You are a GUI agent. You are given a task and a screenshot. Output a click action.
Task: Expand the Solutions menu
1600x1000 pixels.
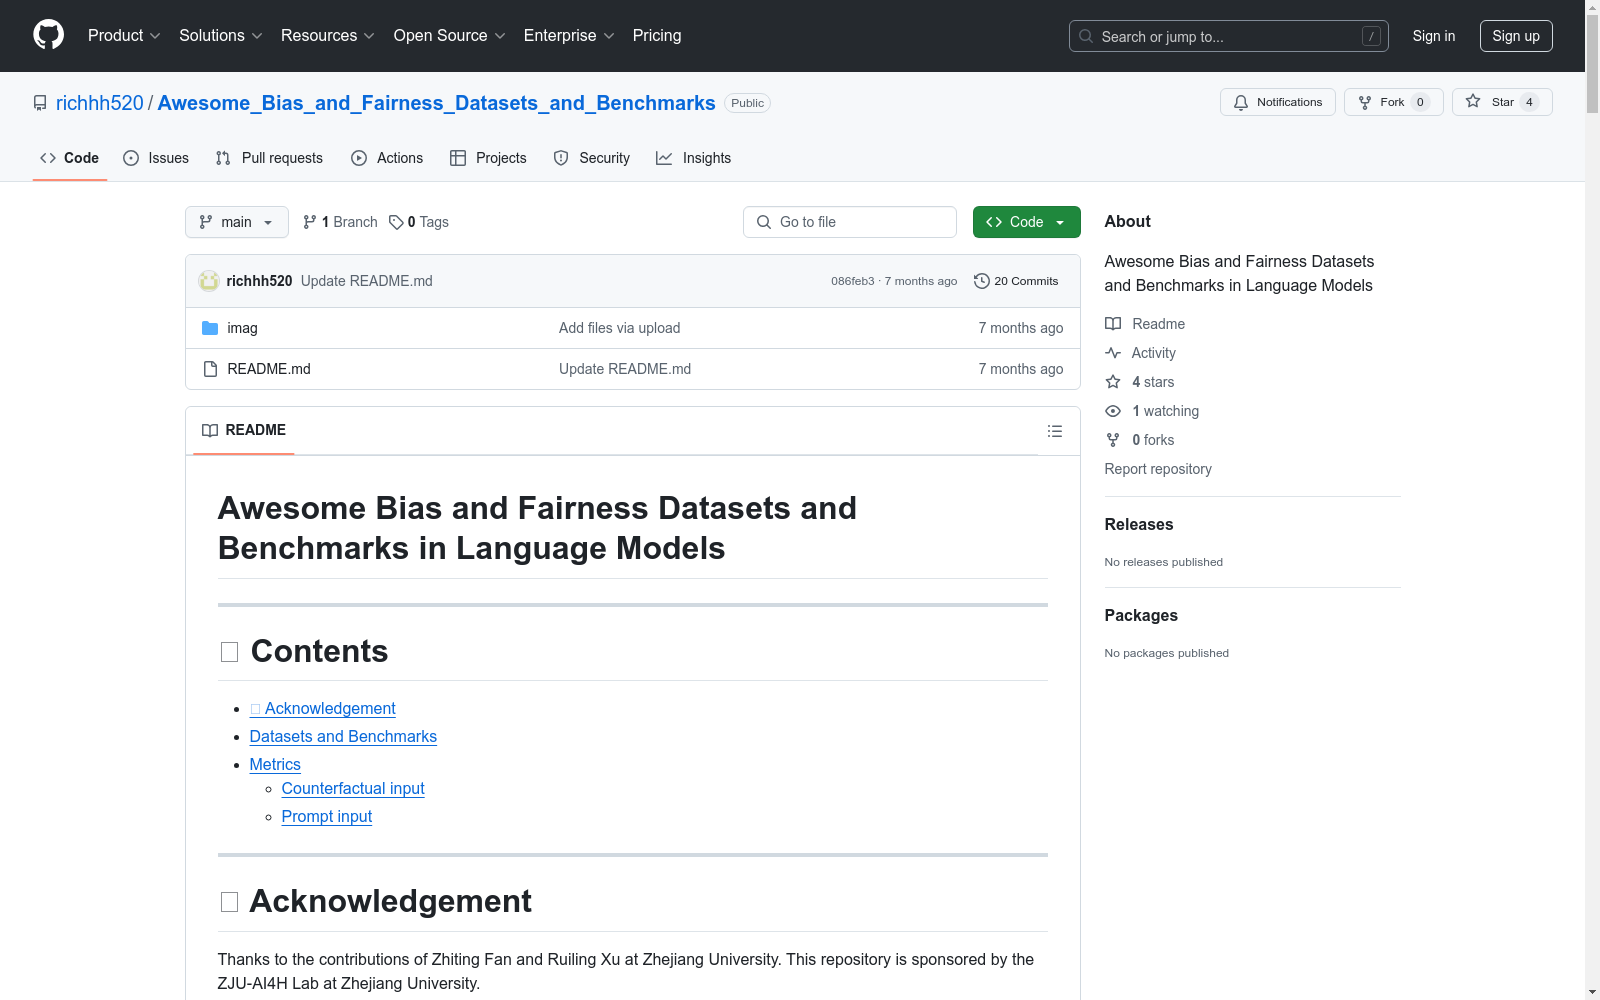[221, 36]
